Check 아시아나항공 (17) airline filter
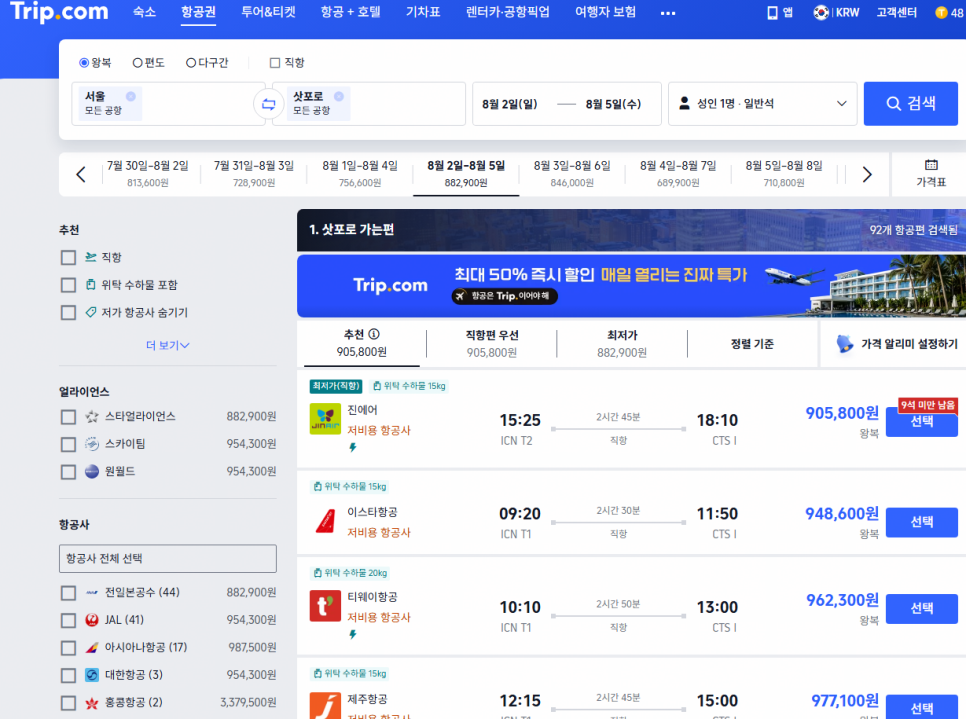This screenshot has width=966, height=719. [x=68, y=648]
